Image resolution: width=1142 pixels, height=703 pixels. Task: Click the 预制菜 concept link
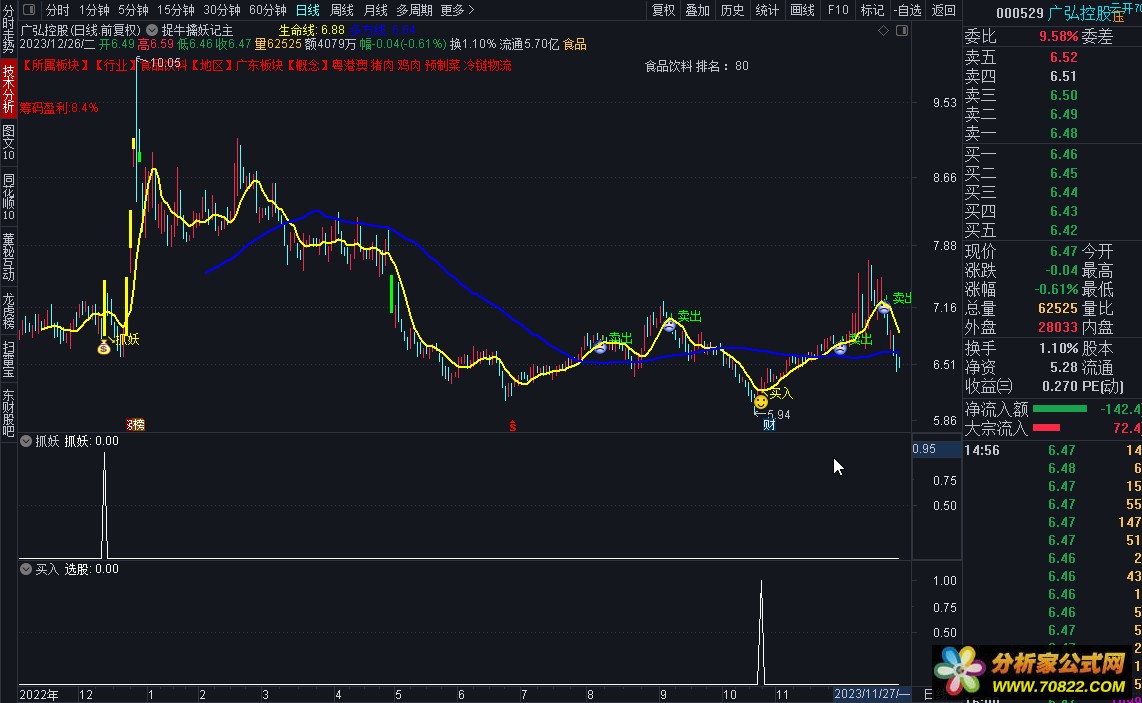[x=443, y=66]
